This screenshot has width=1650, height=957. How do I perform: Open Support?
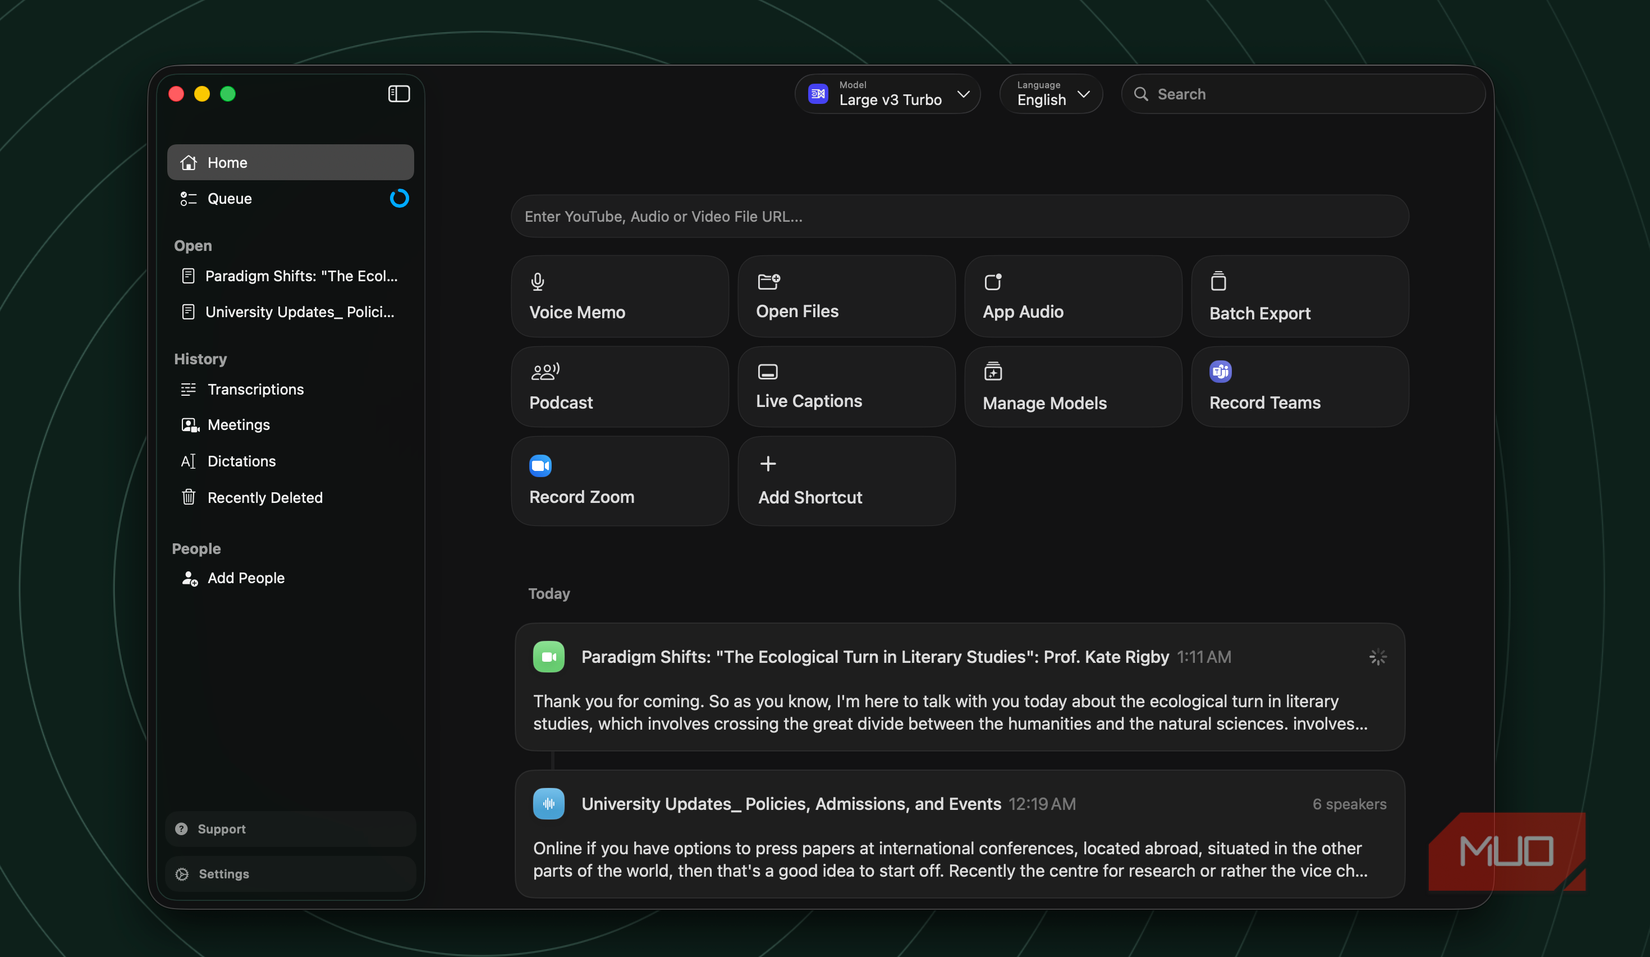point(290,829)
